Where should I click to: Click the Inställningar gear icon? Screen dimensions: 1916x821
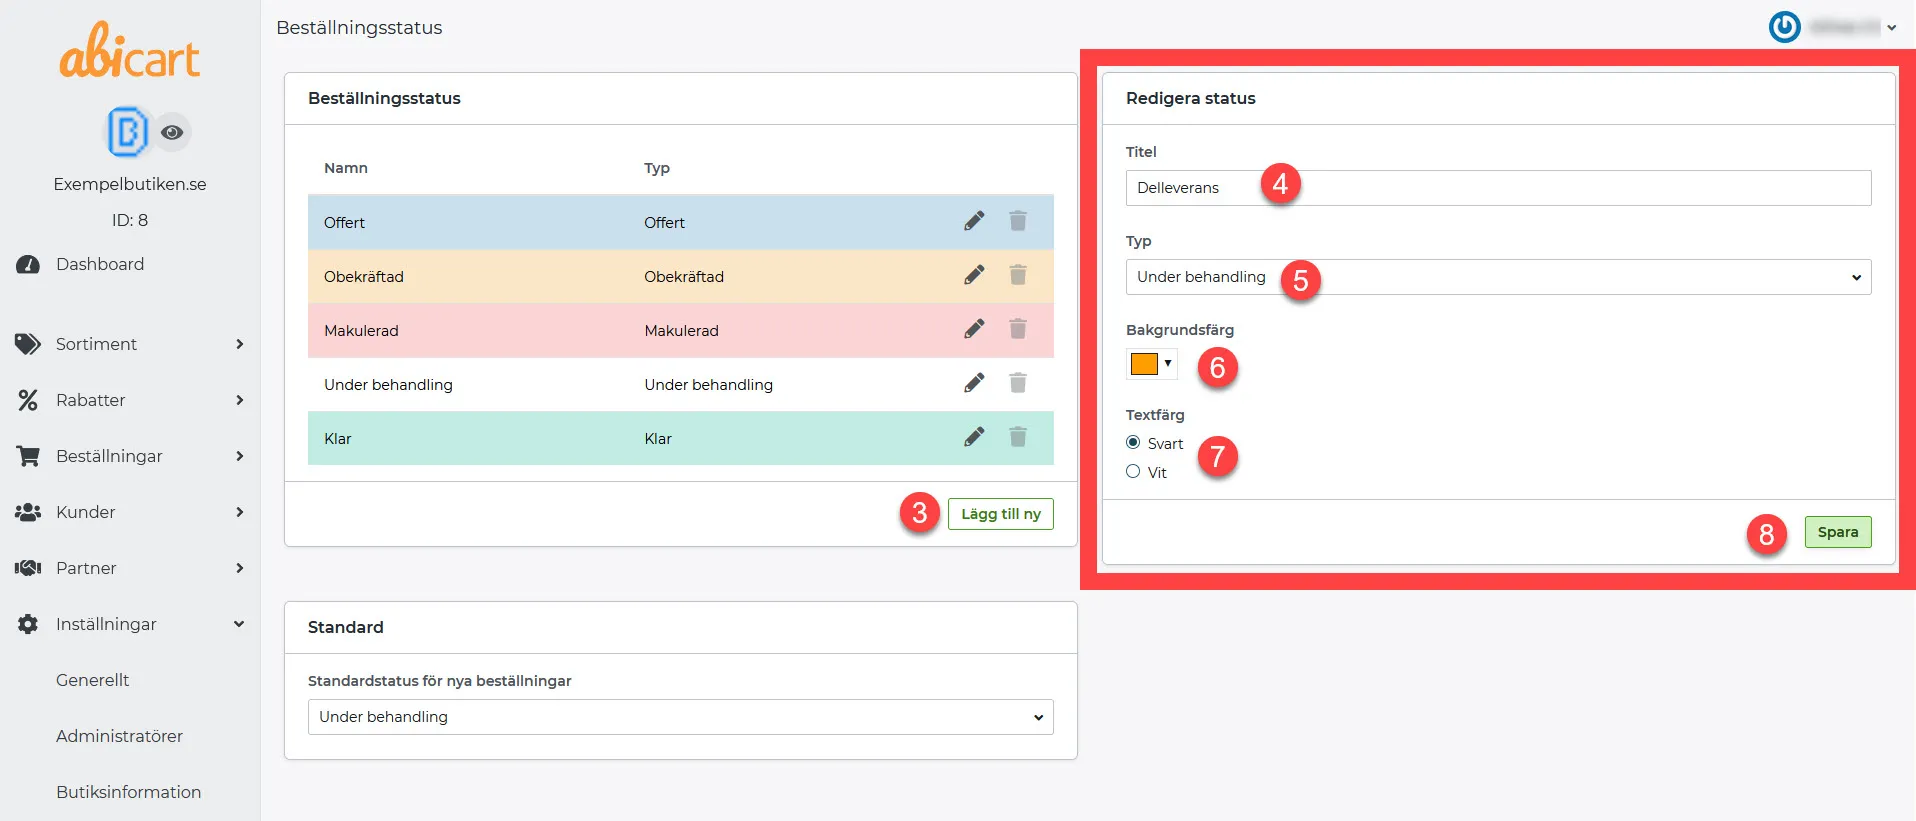point(28,624)
